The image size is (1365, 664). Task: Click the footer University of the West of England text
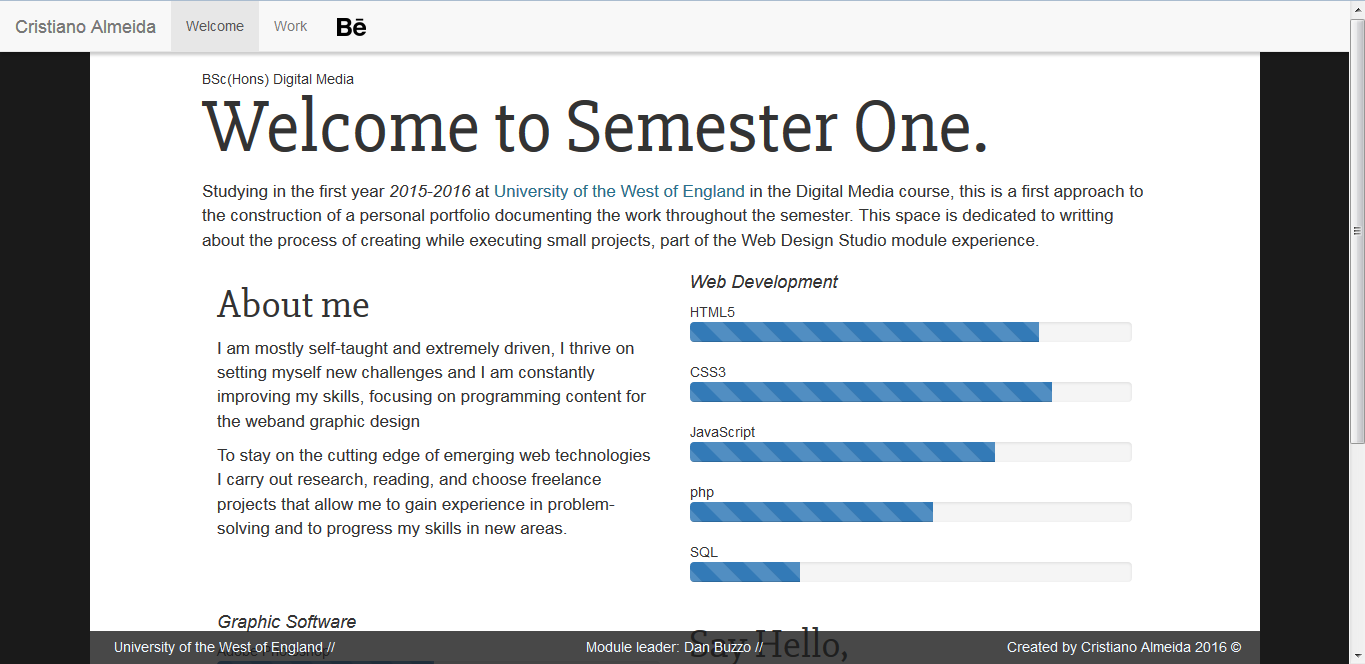click(224, 647)
